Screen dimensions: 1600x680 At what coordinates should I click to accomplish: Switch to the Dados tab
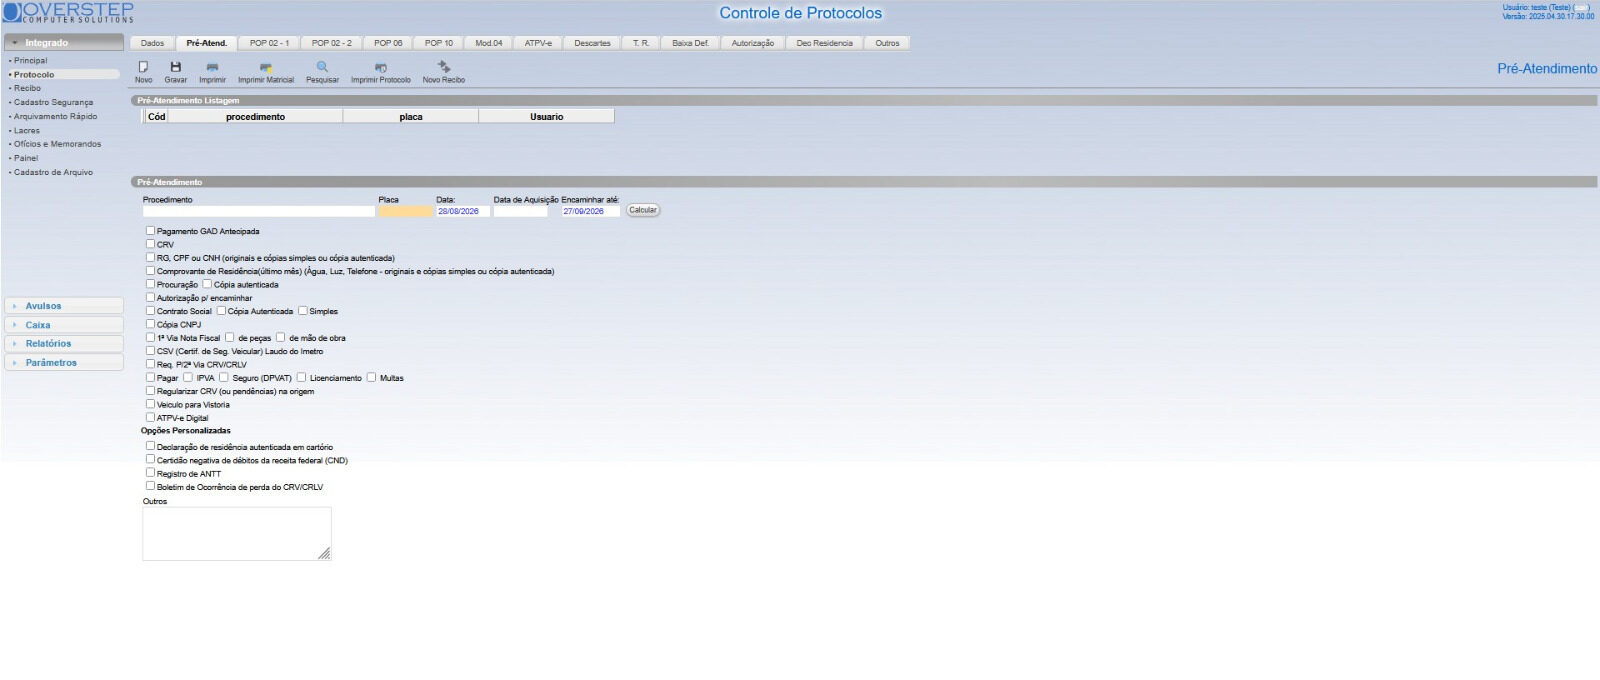click(152, 43)
